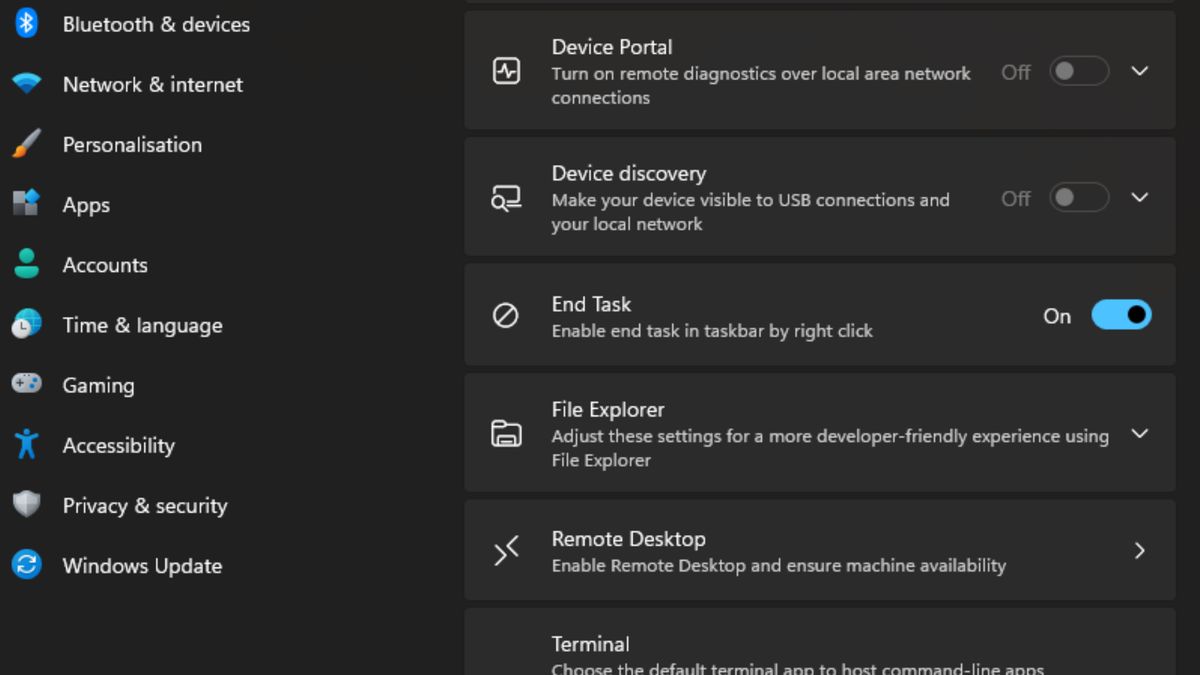Turn on Device discovery

point(1078,198)
